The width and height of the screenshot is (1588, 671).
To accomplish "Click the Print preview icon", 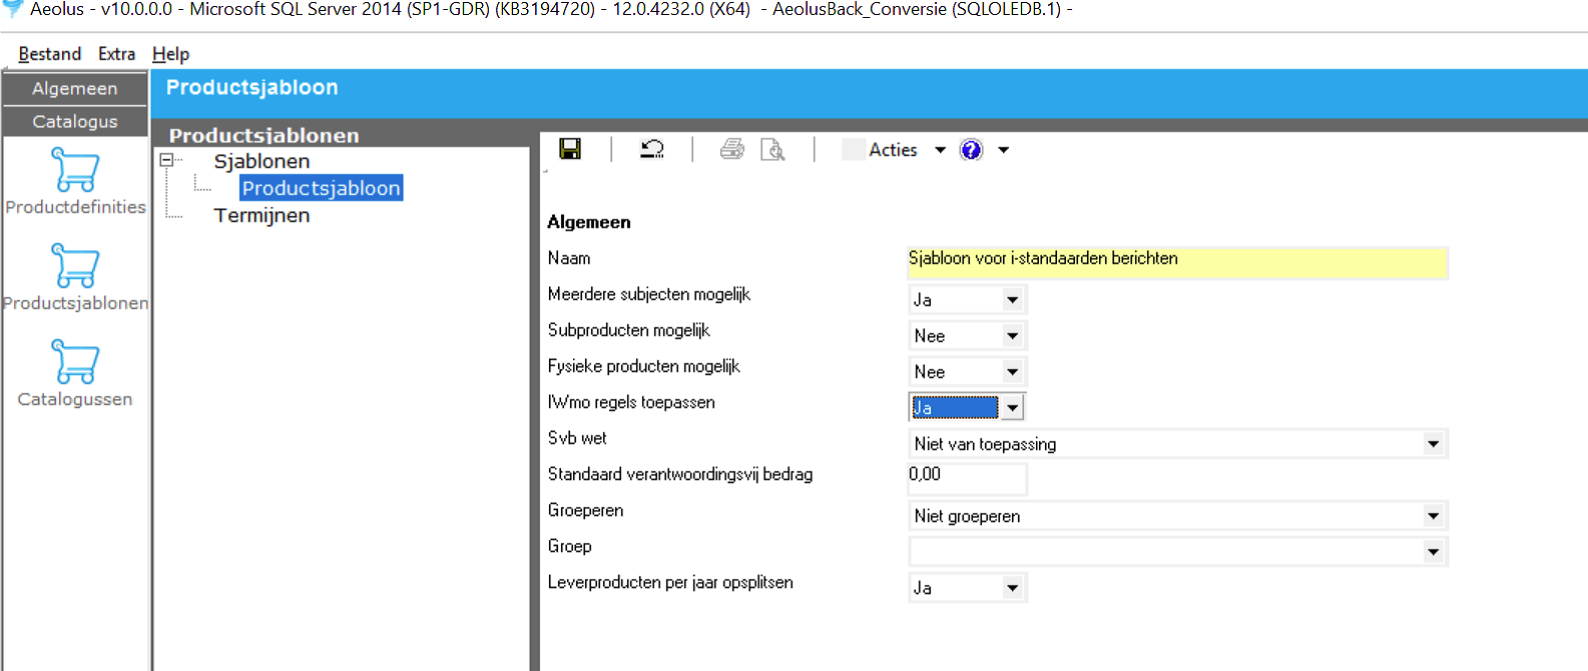I will (773, 149).
